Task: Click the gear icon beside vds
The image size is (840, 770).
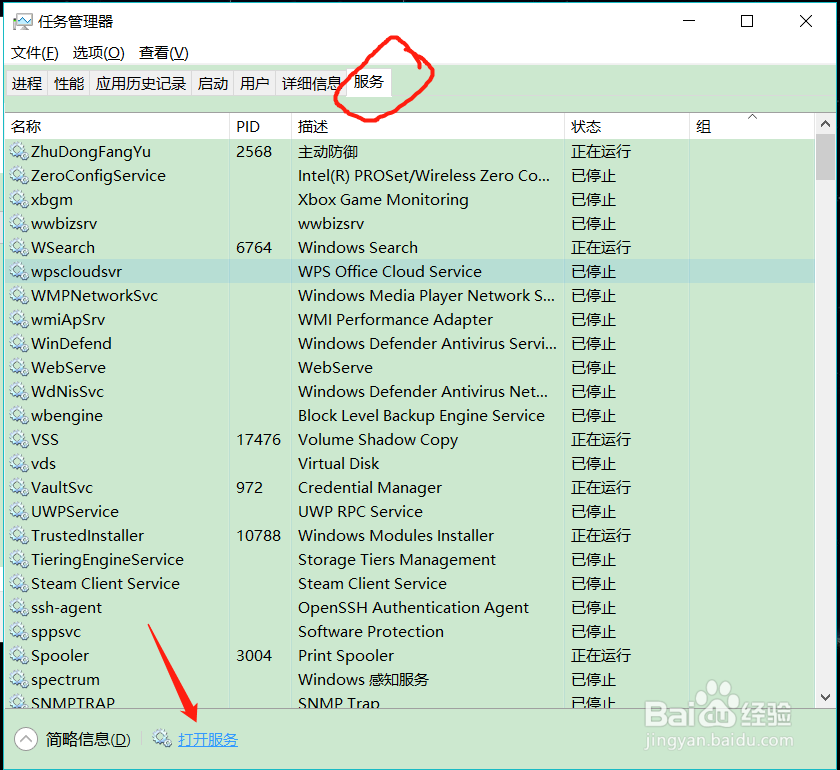Action: (x=19, y=464)
